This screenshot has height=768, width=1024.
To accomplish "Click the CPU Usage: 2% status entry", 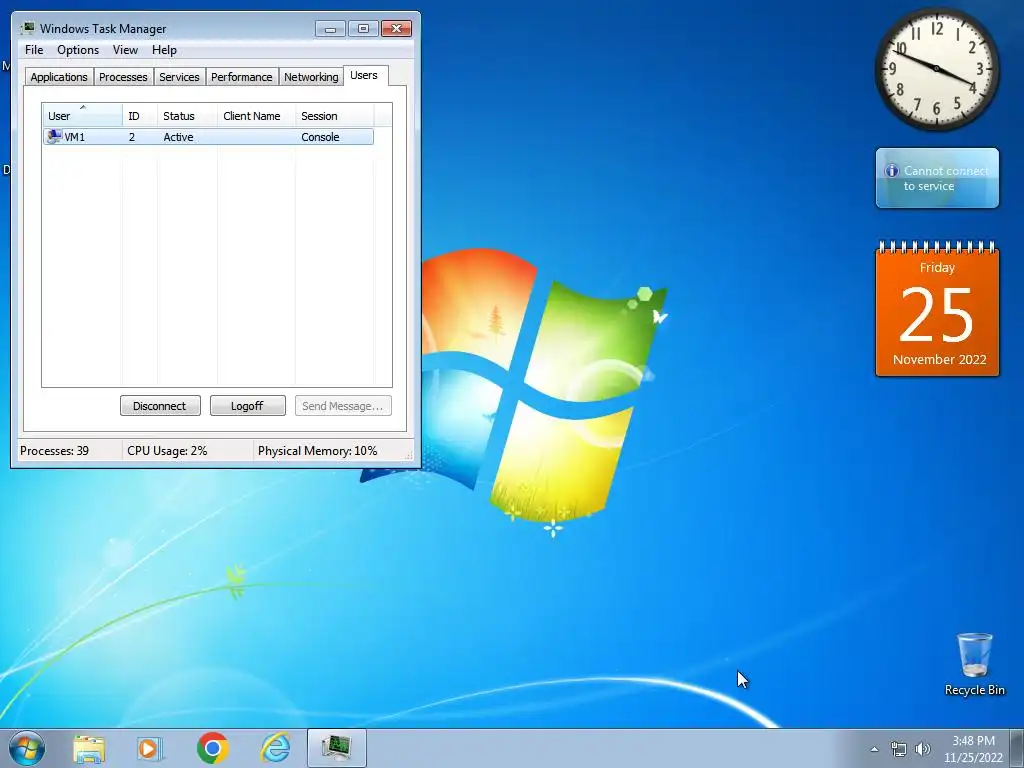I will [x=167, y=451].
